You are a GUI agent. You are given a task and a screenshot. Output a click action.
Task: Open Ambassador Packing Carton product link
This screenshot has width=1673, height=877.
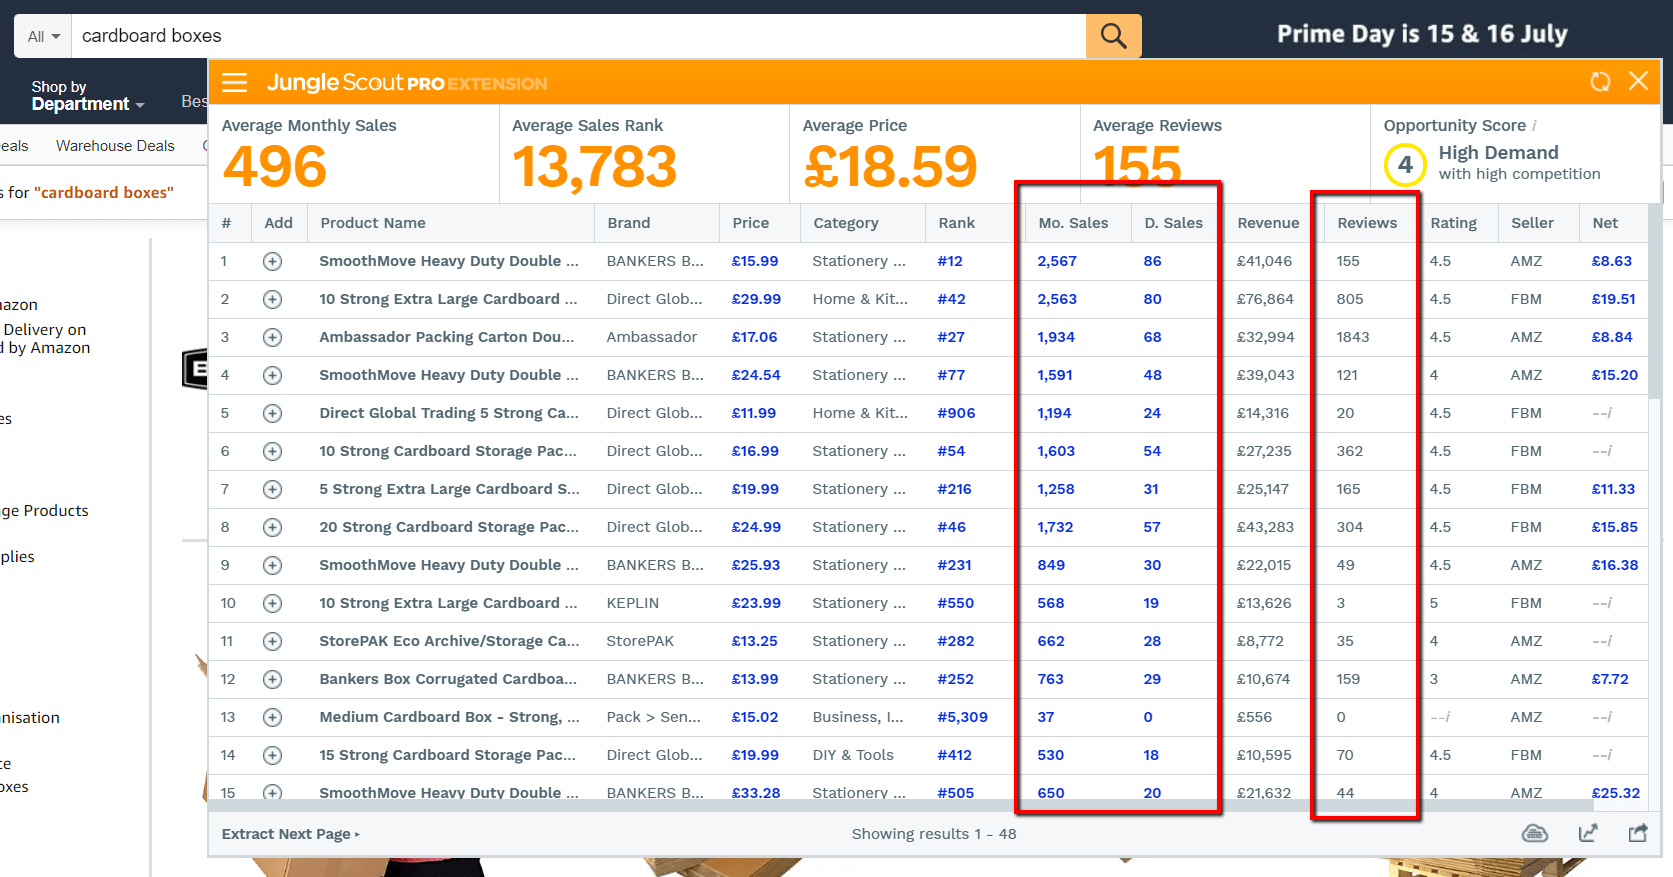447,337
